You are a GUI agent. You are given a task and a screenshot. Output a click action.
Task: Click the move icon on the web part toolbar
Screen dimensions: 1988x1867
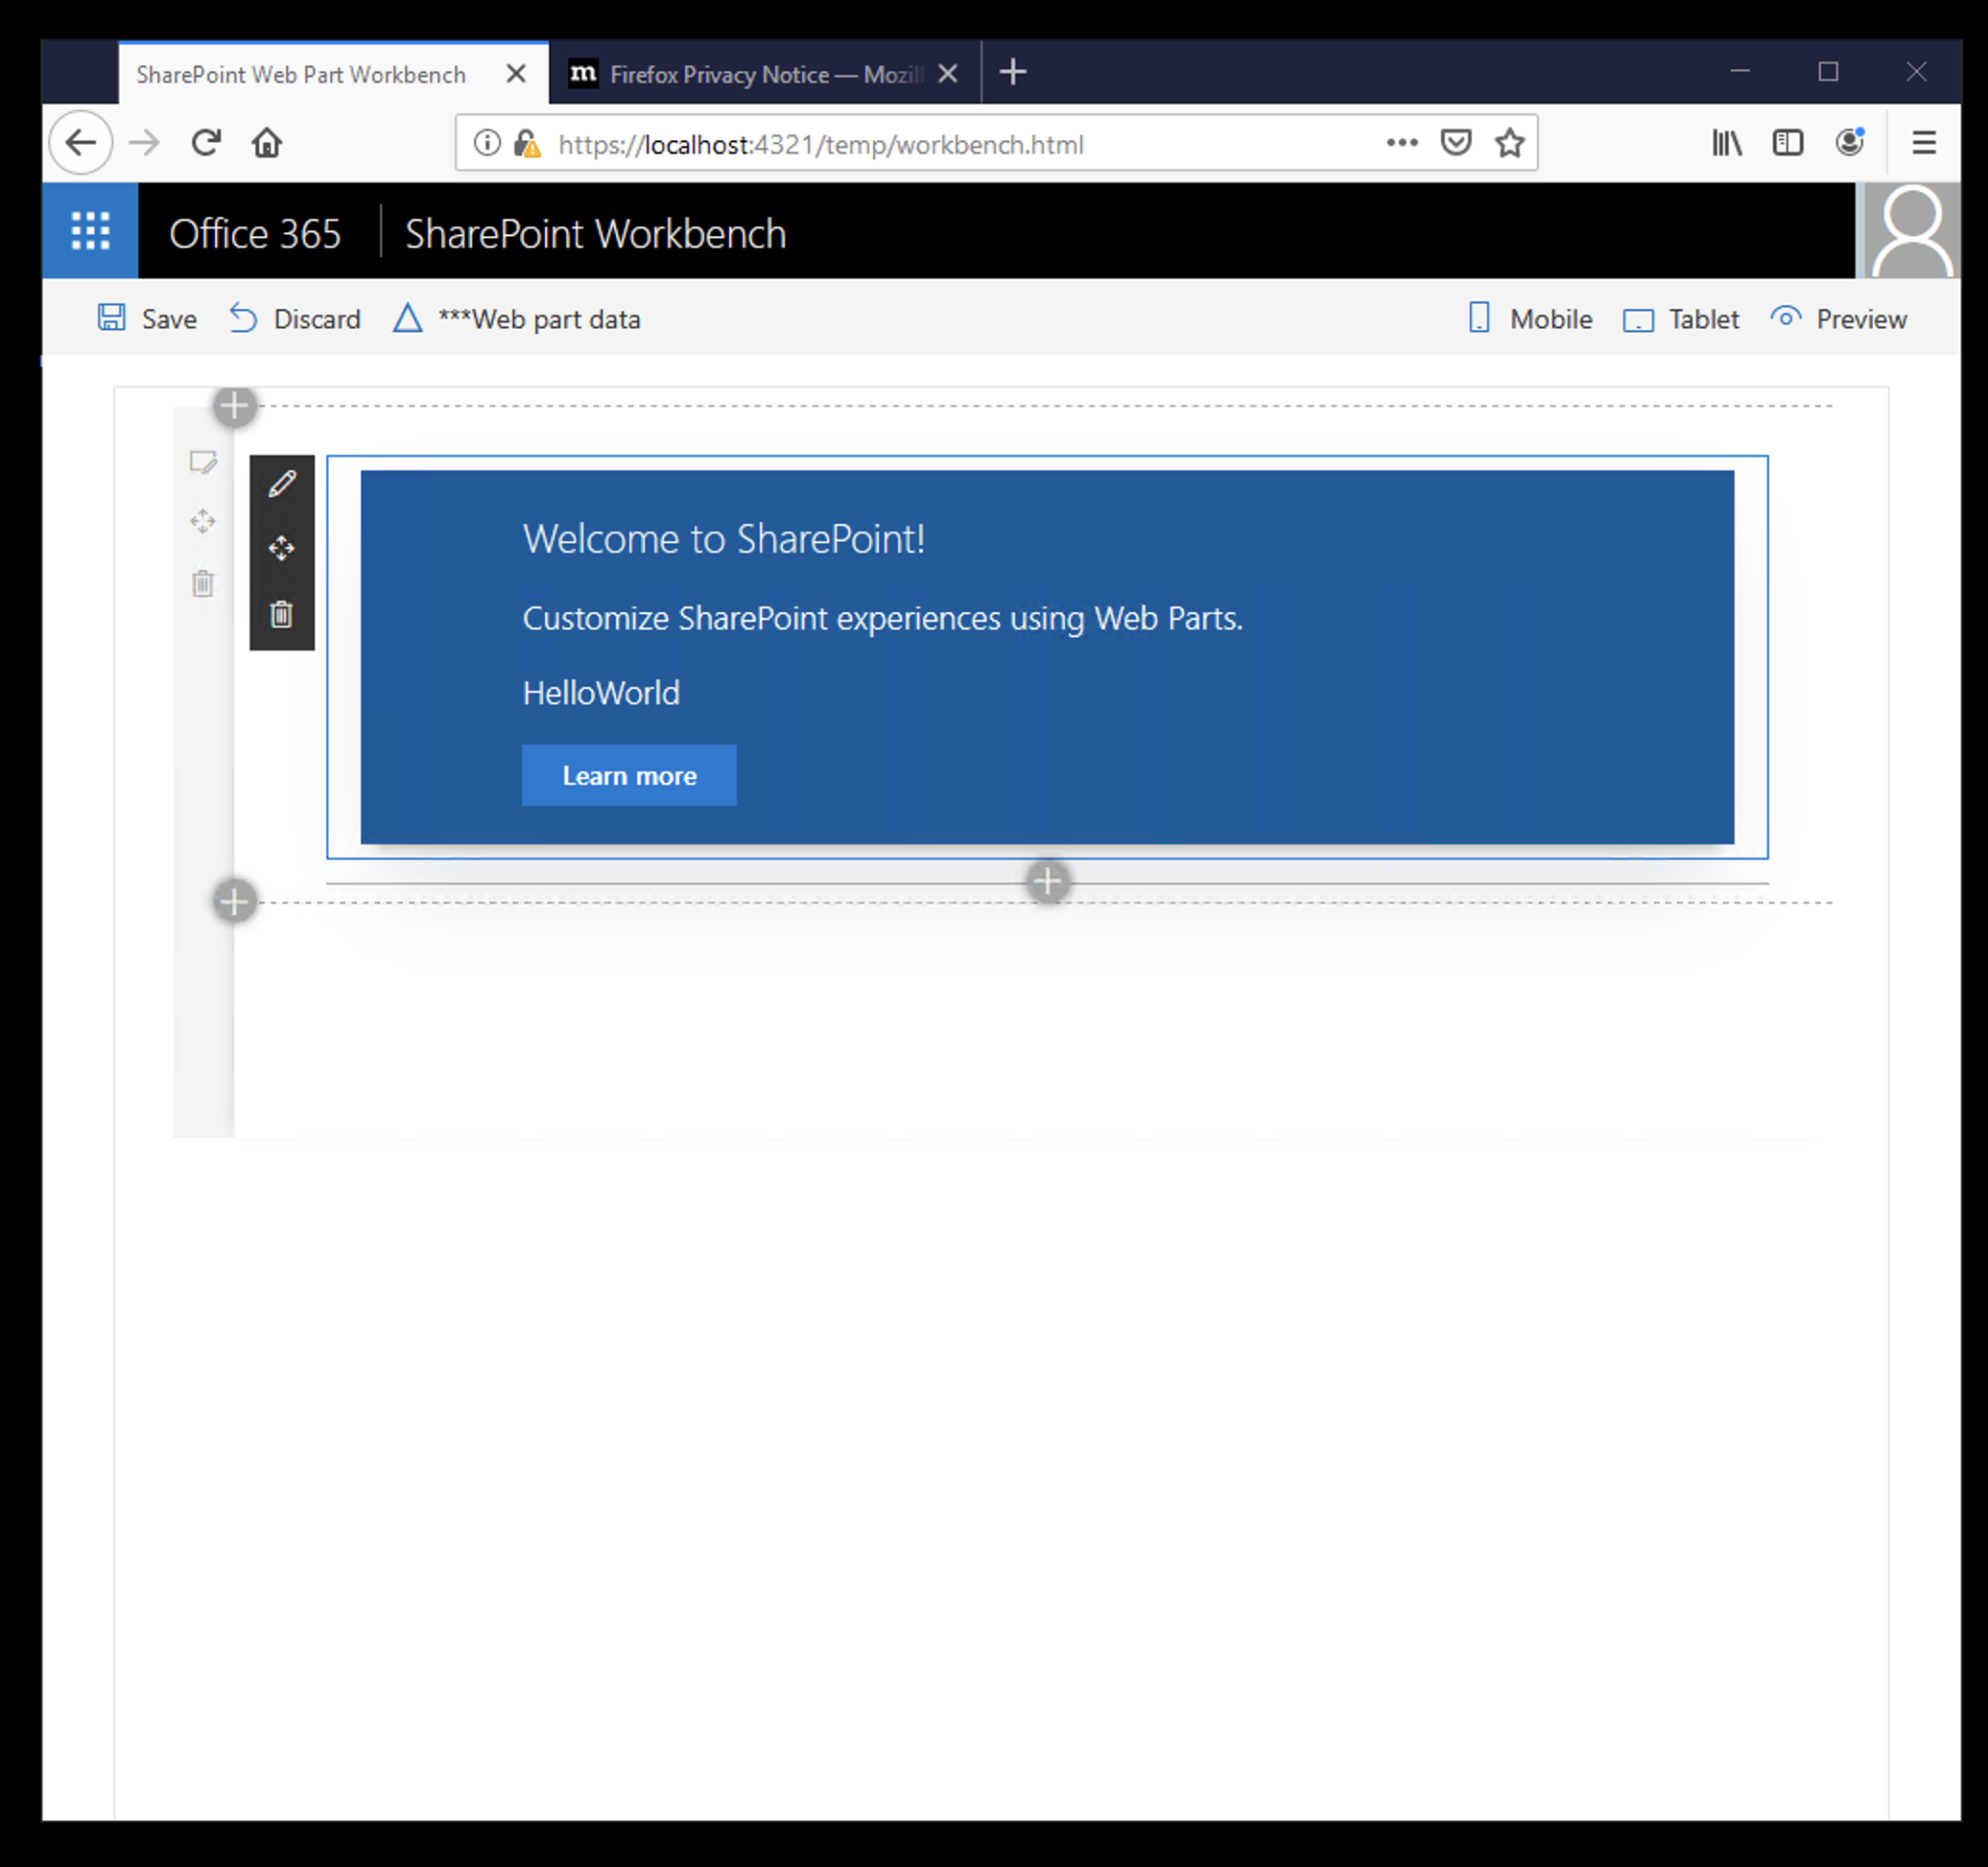point(281,548)
